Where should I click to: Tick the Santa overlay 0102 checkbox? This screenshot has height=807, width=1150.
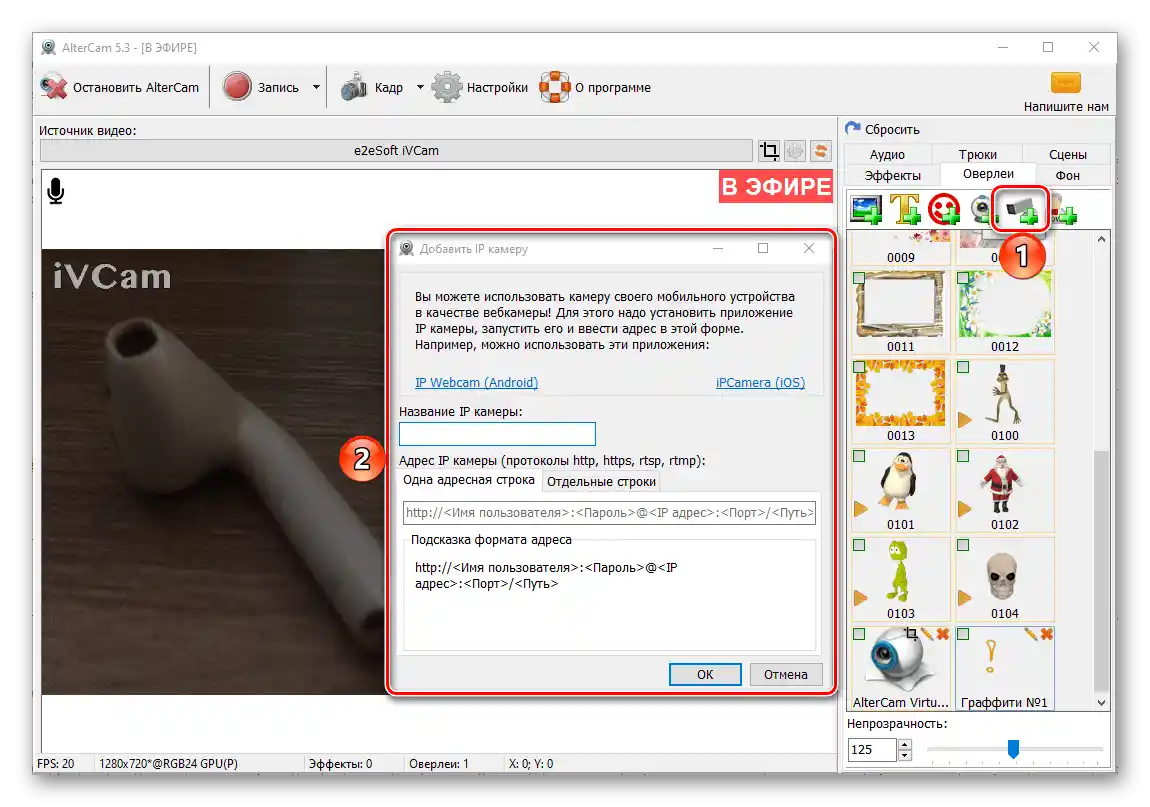click(x=964, y=456)
